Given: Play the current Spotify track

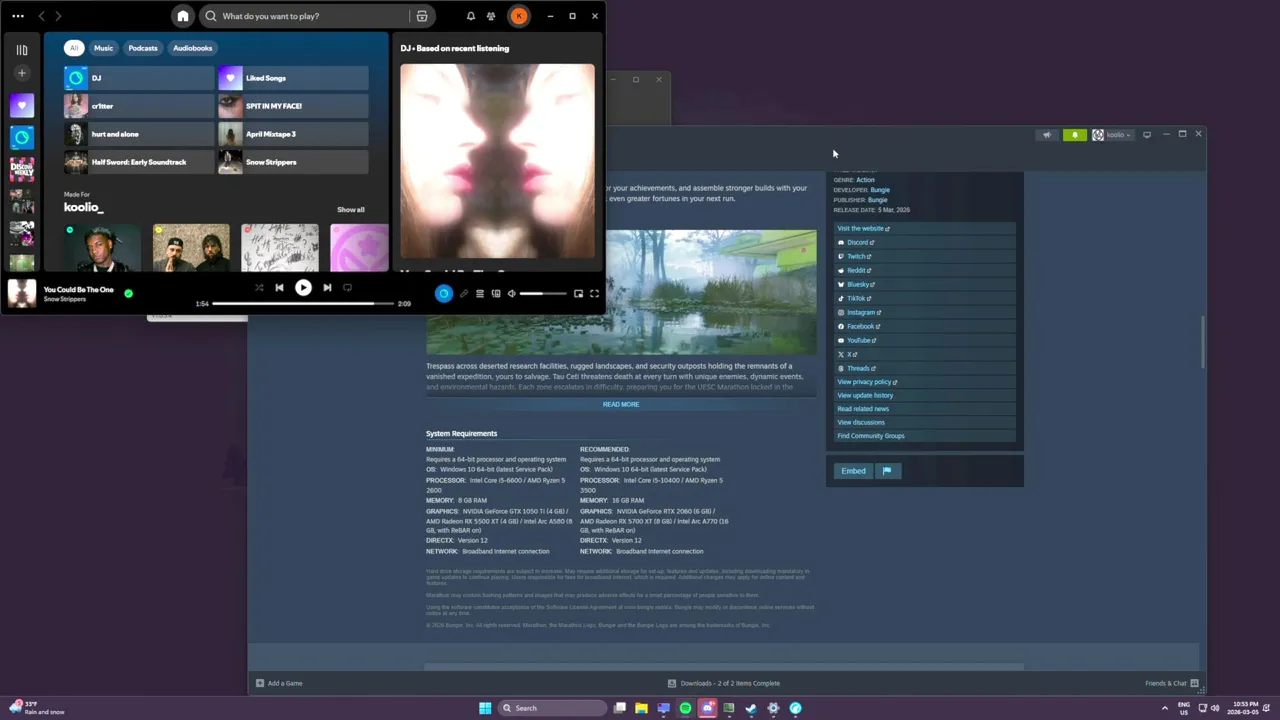Looking at the screenshot, I should (x=303, y=288).
